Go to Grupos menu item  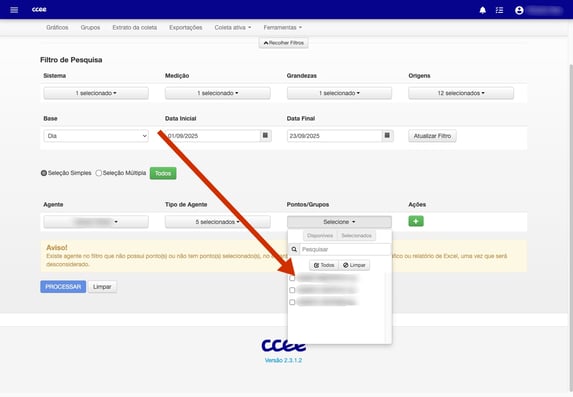pos(90,27)
